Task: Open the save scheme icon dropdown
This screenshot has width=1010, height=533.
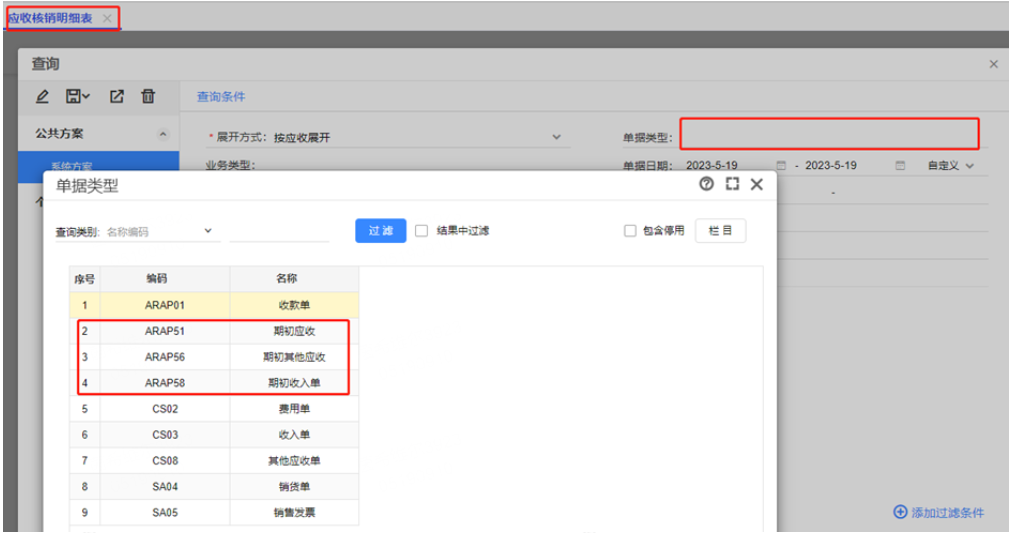Action: (x=77, y=97)
